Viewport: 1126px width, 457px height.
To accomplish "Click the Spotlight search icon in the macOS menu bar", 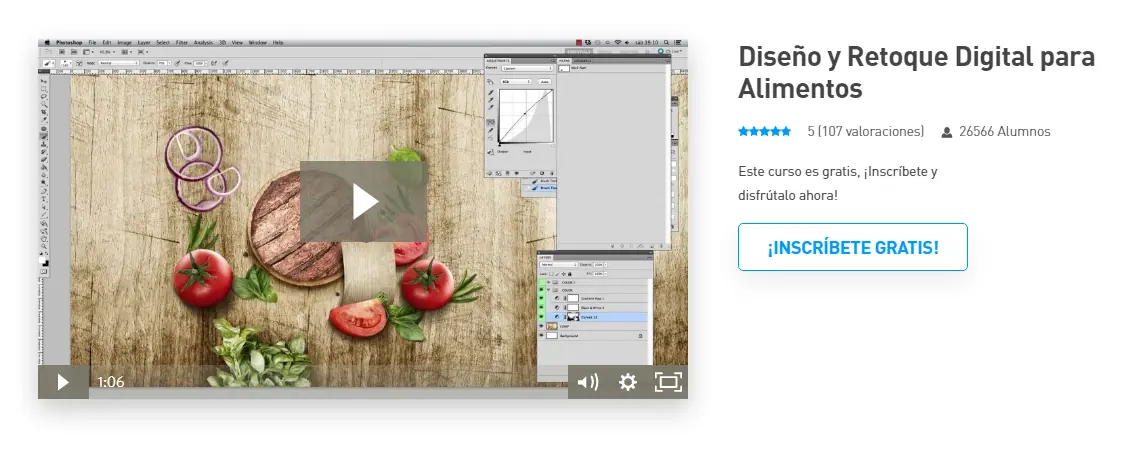I will tap(667, 42).
